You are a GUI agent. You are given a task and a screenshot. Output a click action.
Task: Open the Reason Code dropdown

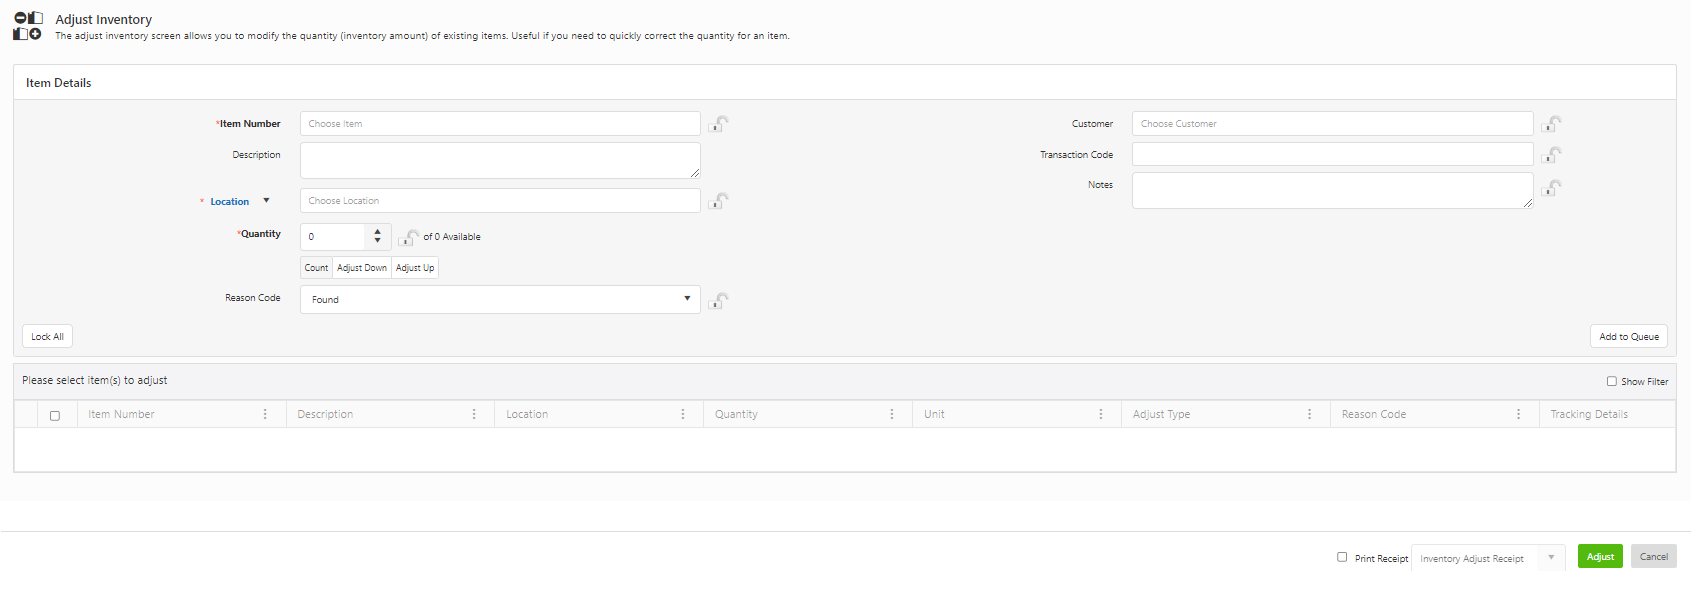pos(500,299)
